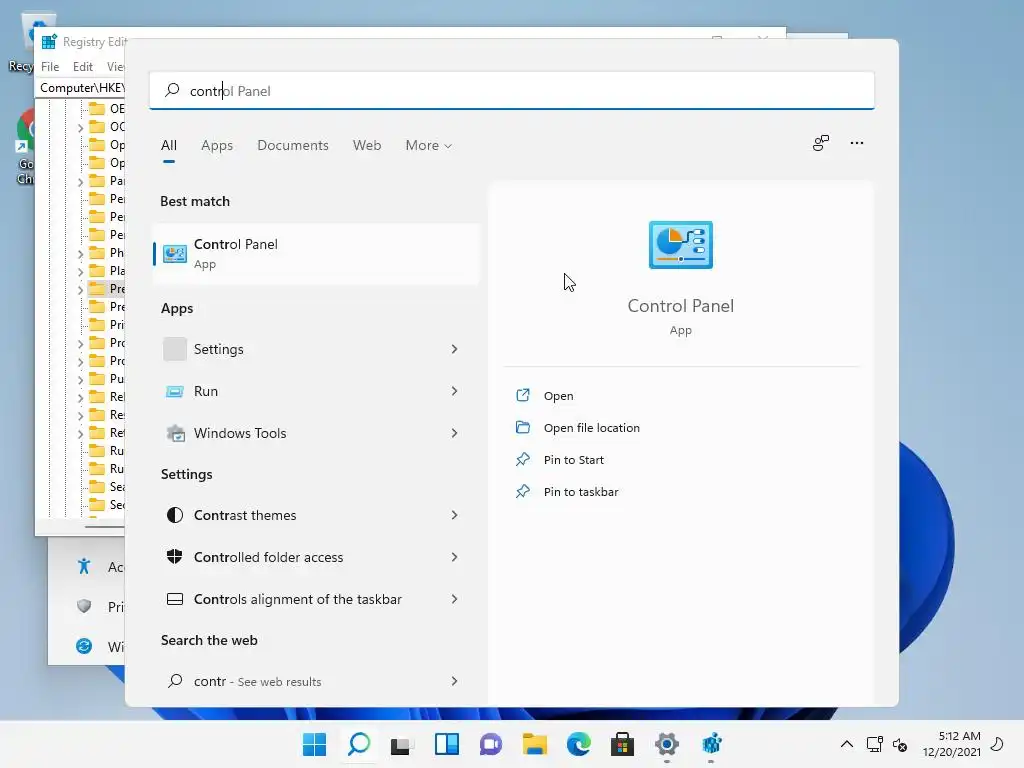Click the taskbar alignment setting icon
1024x768 pixels.
[174, 599]
